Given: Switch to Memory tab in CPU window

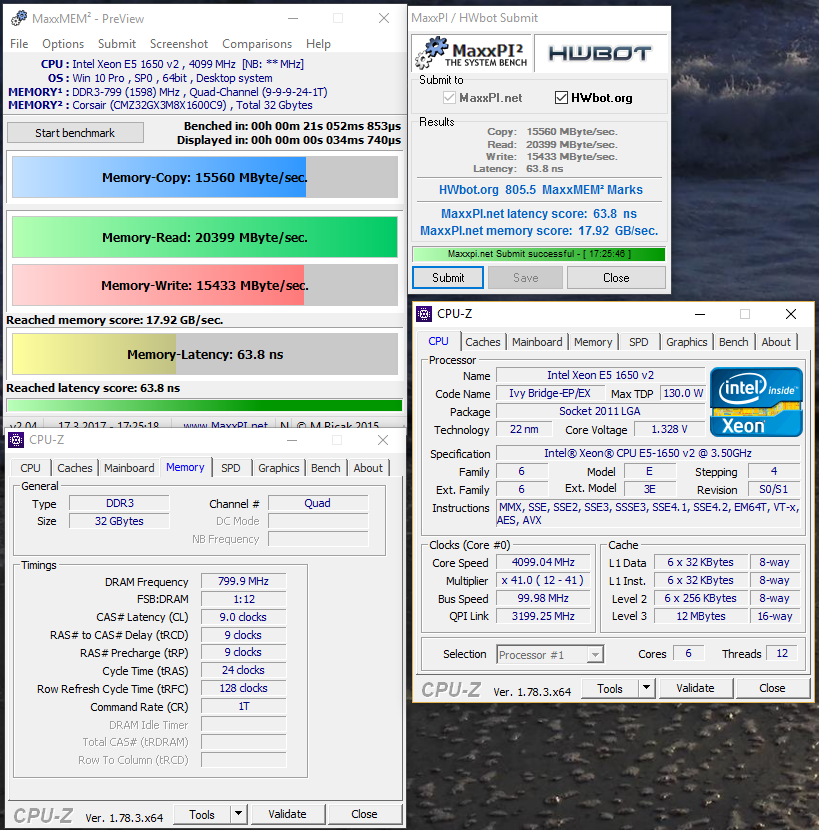Looking at the screenshot, I should tap(593, 342).
